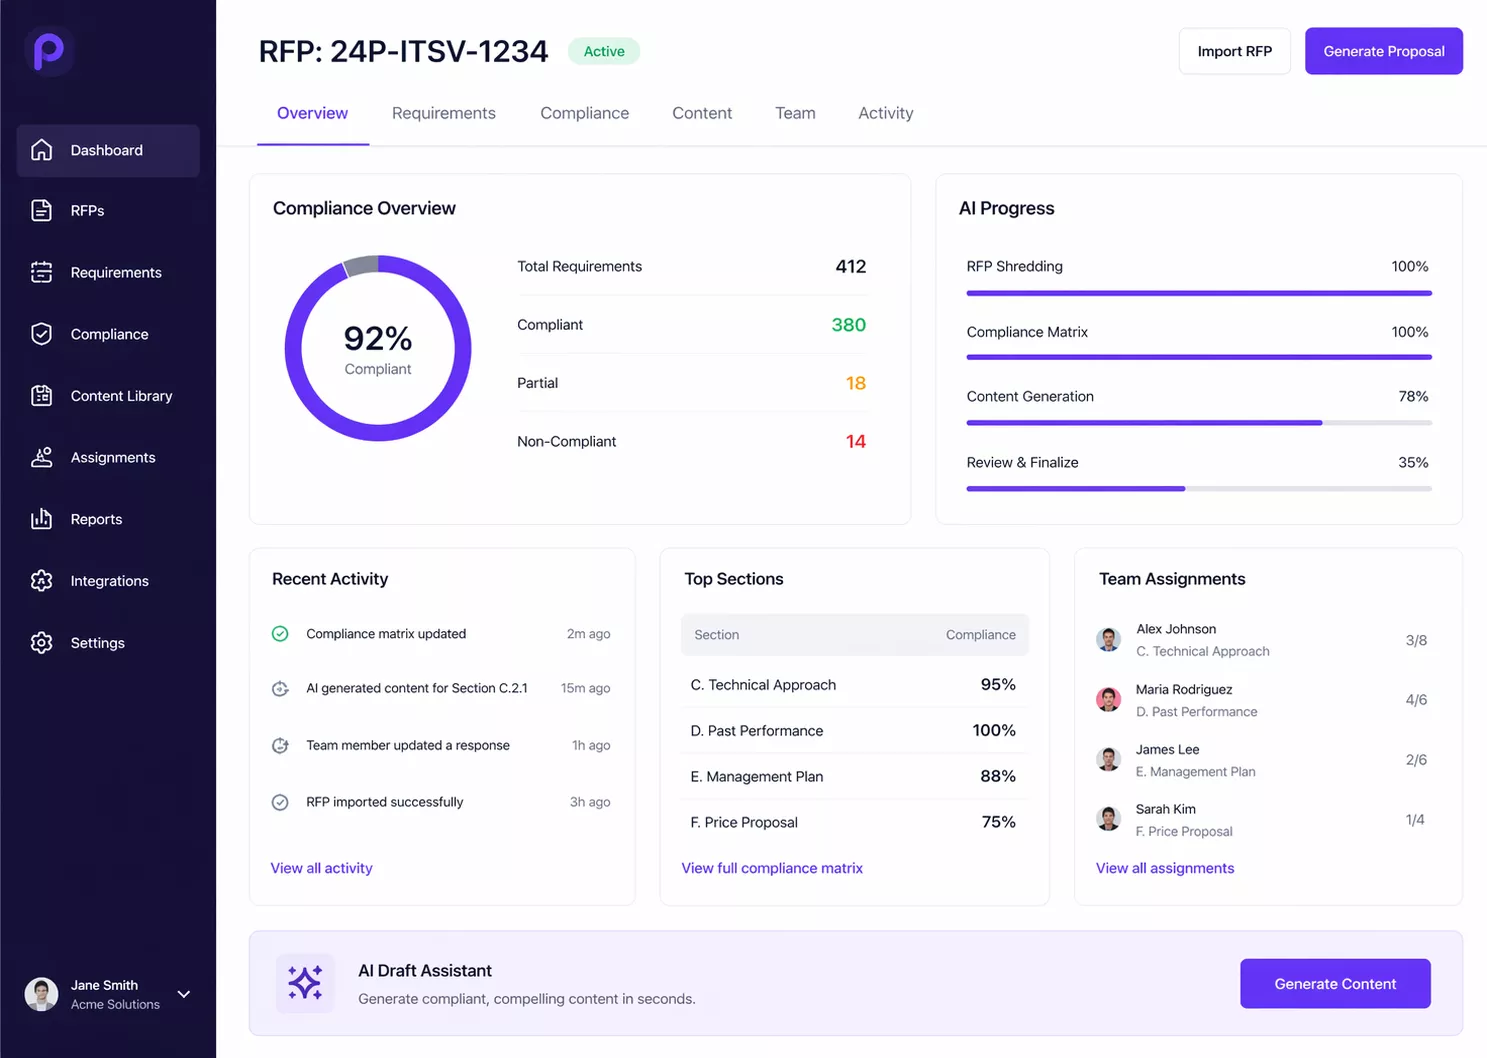Click Jane Smith's profile avatar
The height and width of the screenshot is (1058, 1487).
pyautogui.click(x=41, y=994)
